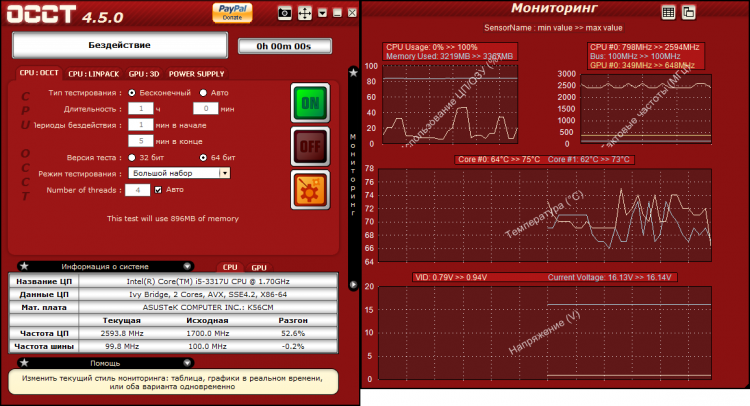
Task: Click the Core #0 temperature legend
Action: point(499,159)
